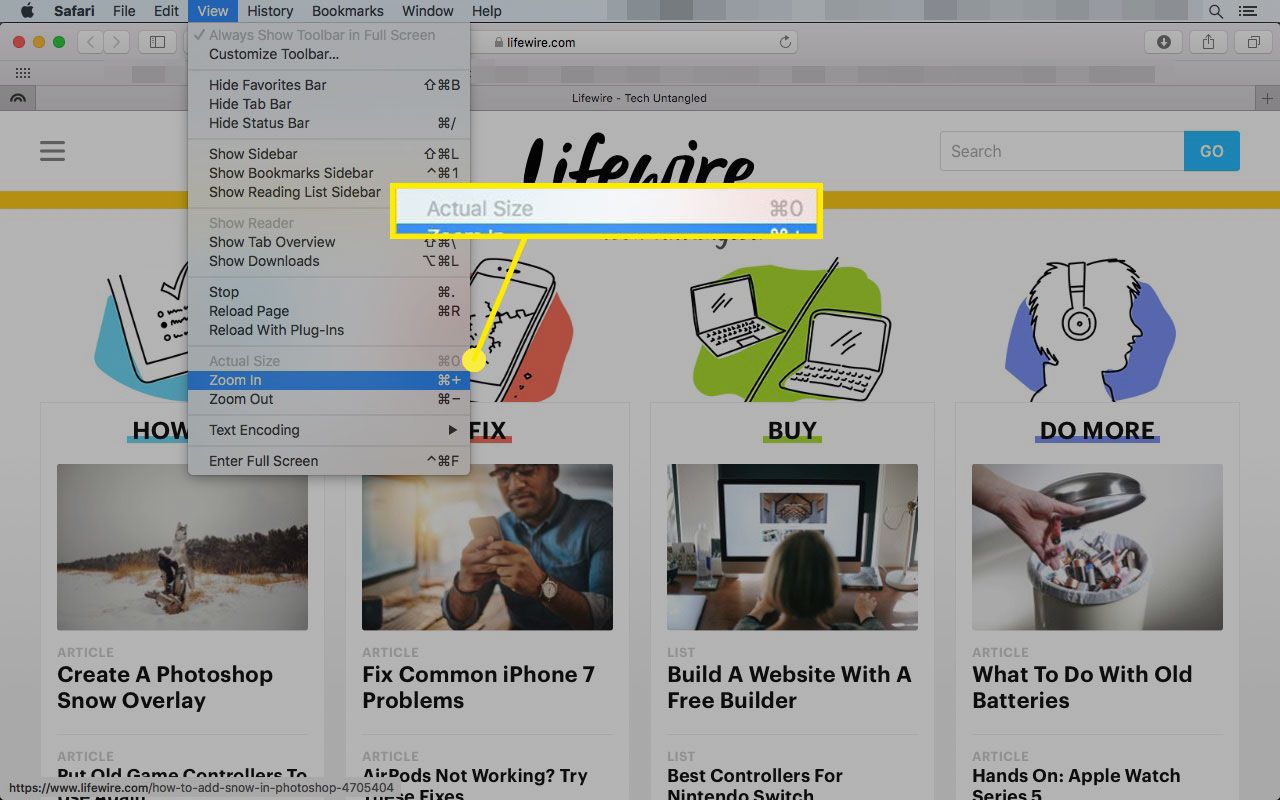The height and width of the screenshot is (800, 1280).
Task: Choose Show Sidebar in View menu
Action: (329, 154)
